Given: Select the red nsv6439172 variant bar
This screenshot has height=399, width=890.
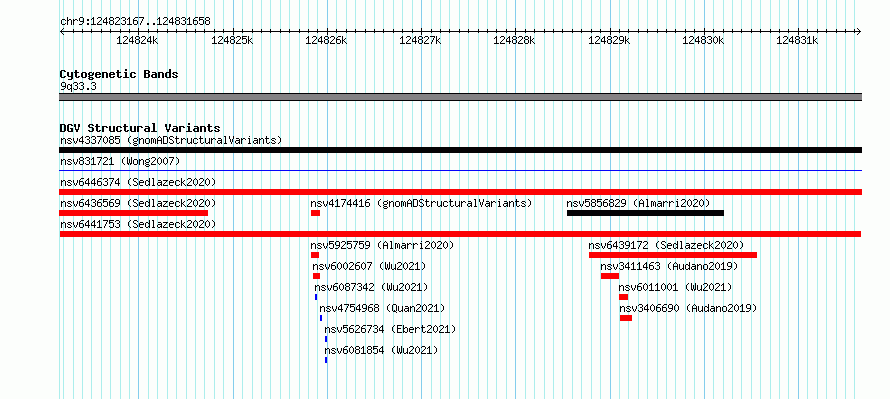Looking at the screenshot, I should [673, 255].
